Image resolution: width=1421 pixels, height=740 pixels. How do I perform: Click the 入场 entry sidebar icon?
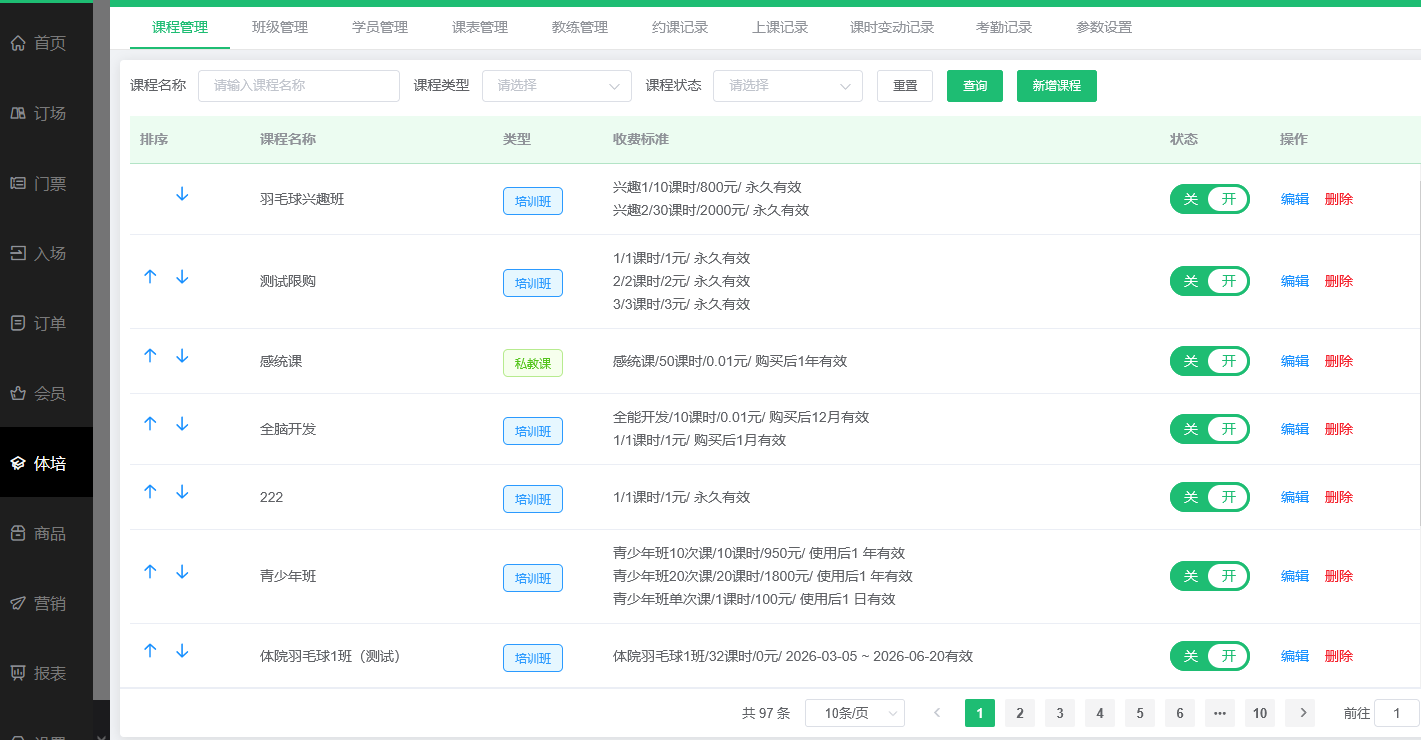coord(46,253)
